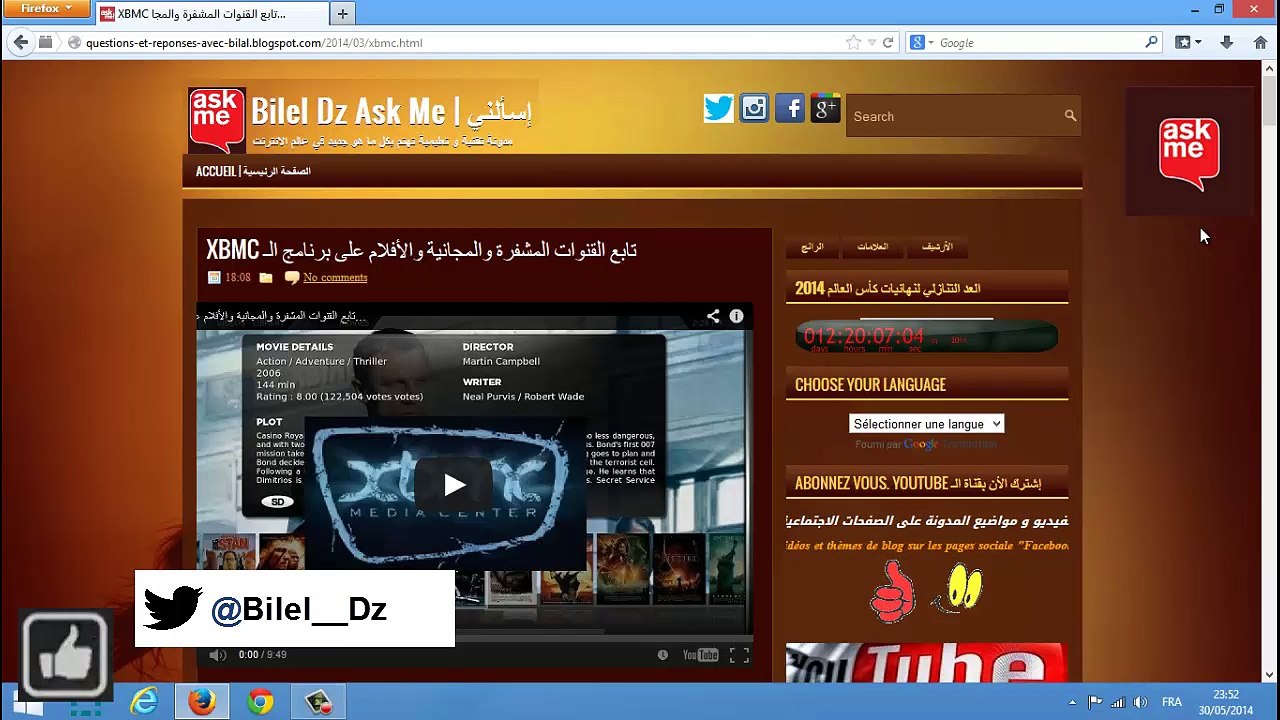Click the Ask Me badge at page right

pyautogui.click(x=1189, y=153)
